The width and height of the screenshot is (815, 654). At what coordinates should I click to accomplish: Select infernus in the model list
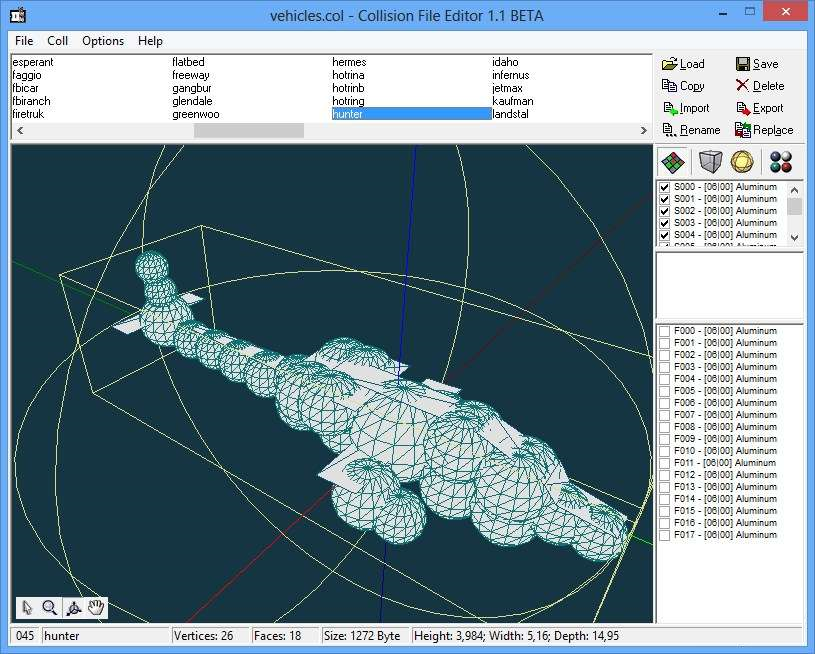coord(511,75)
